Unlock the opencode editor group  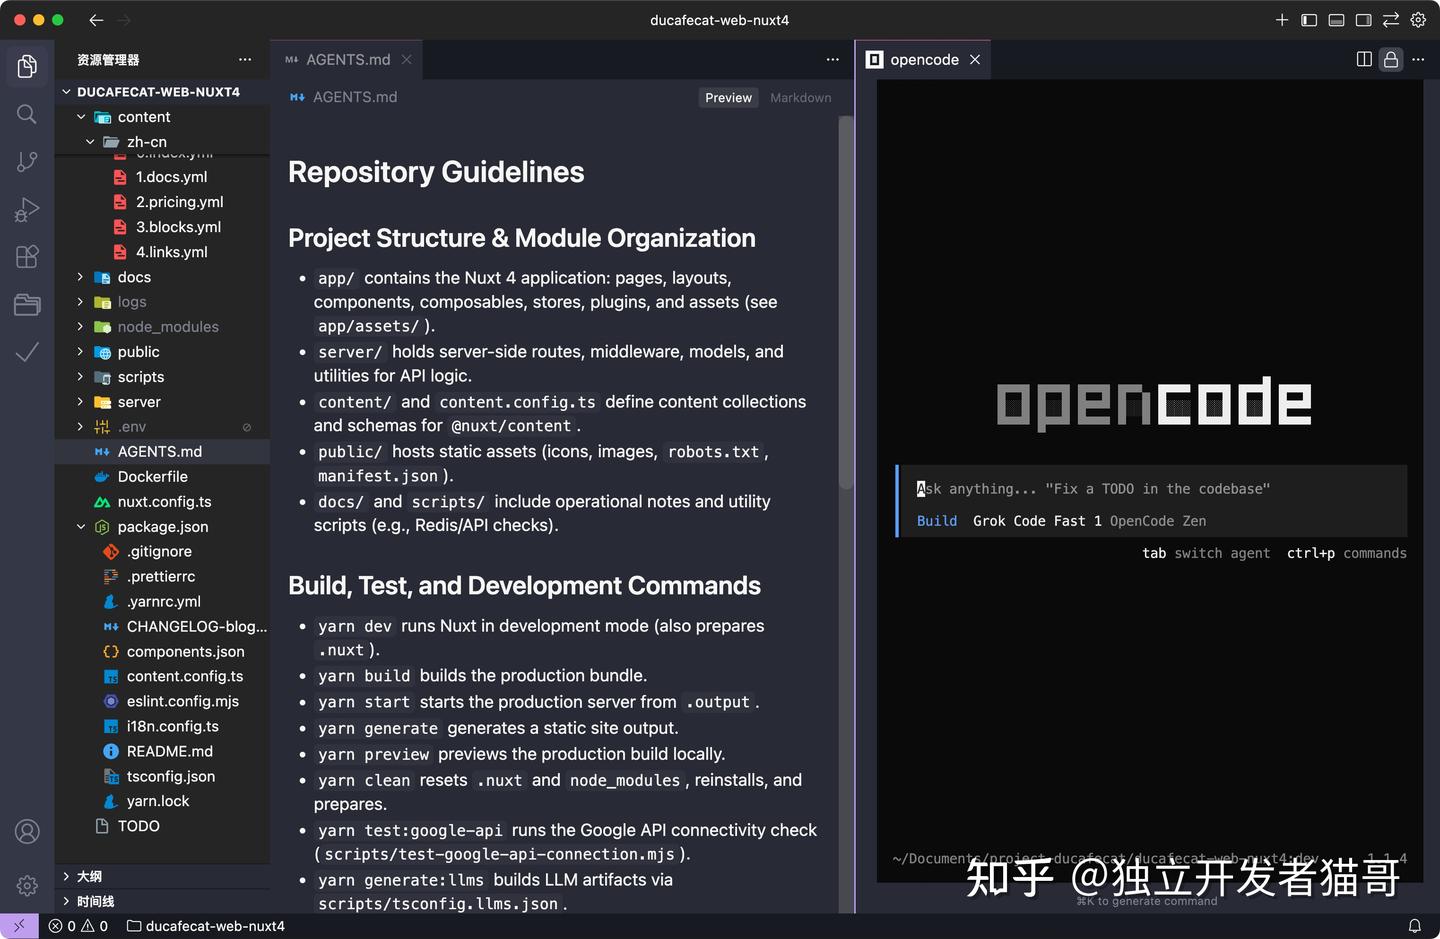1390,59
